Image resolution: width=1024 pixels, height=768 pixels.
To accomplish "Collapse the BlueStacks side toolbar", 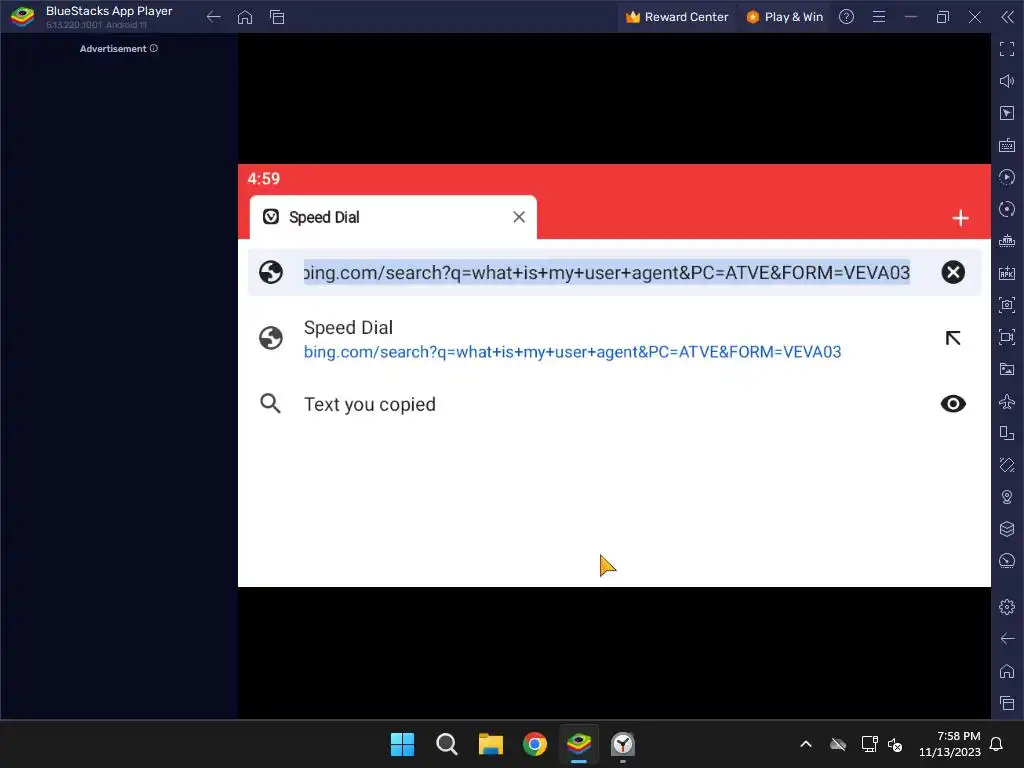I will point(1008,17).
